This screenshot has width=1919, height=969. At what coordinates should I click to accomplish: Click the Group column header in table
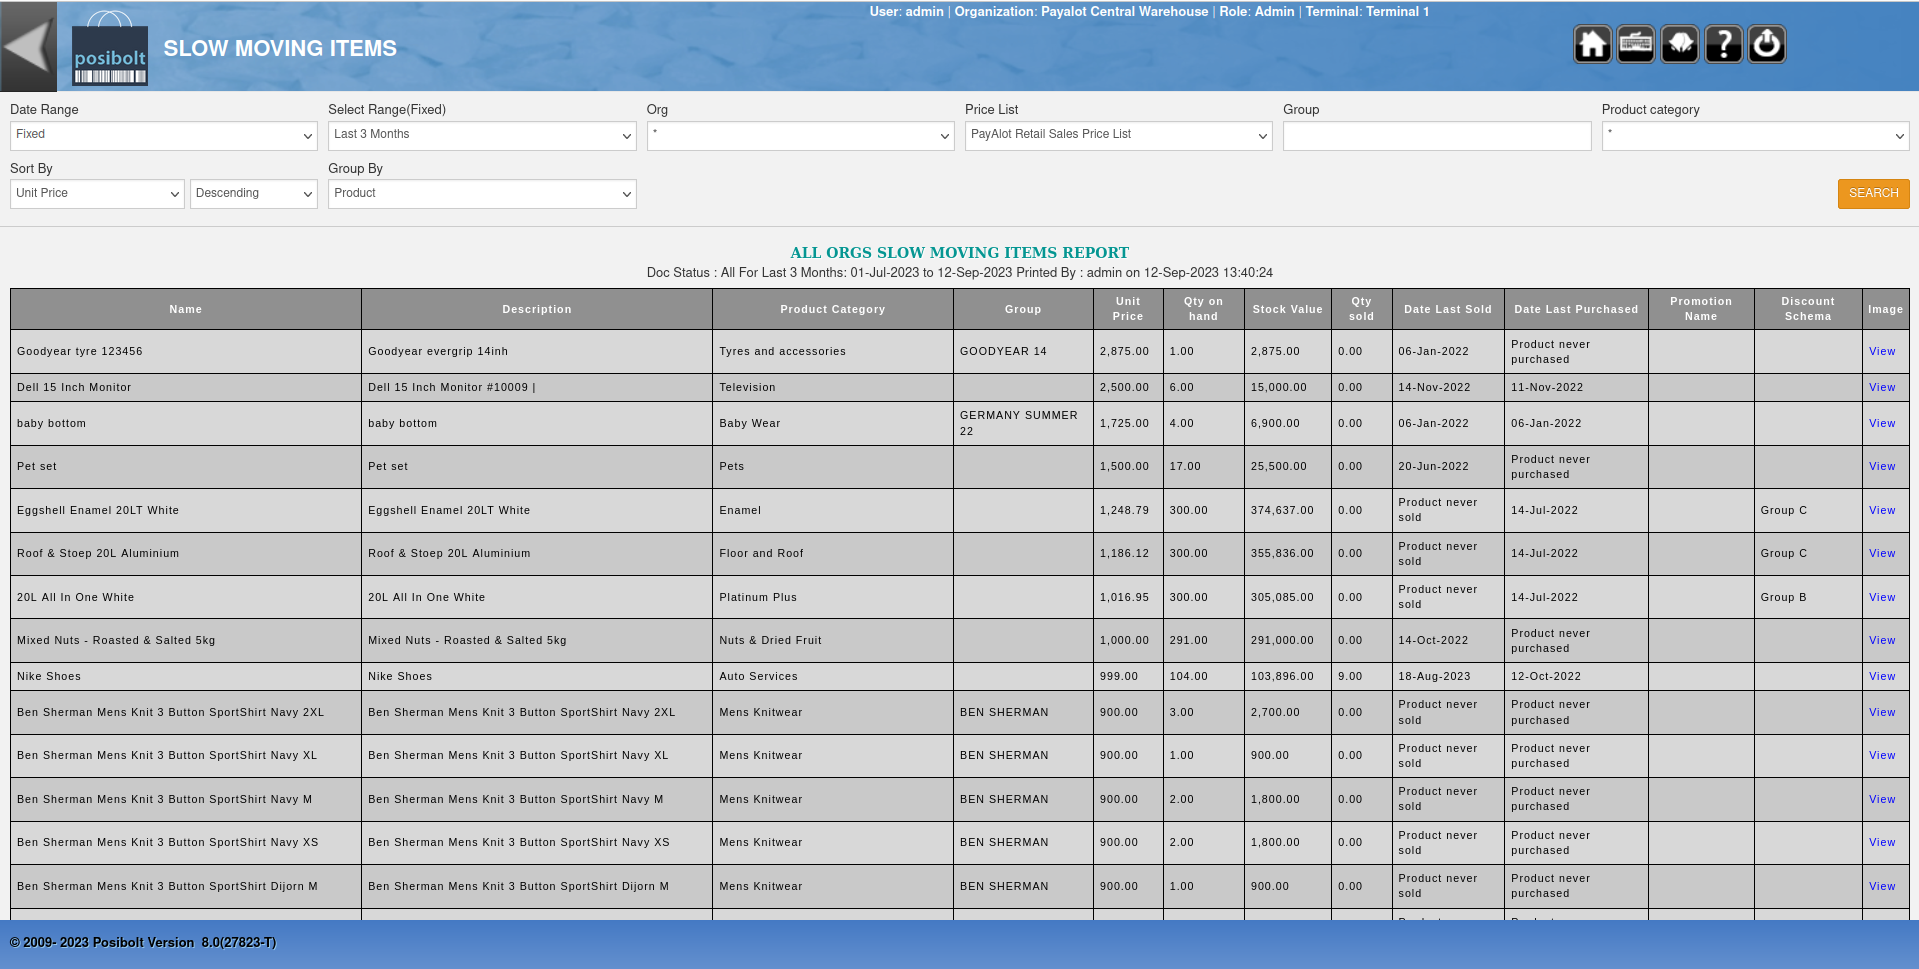pyautogui.click(x=1023, y=310)
